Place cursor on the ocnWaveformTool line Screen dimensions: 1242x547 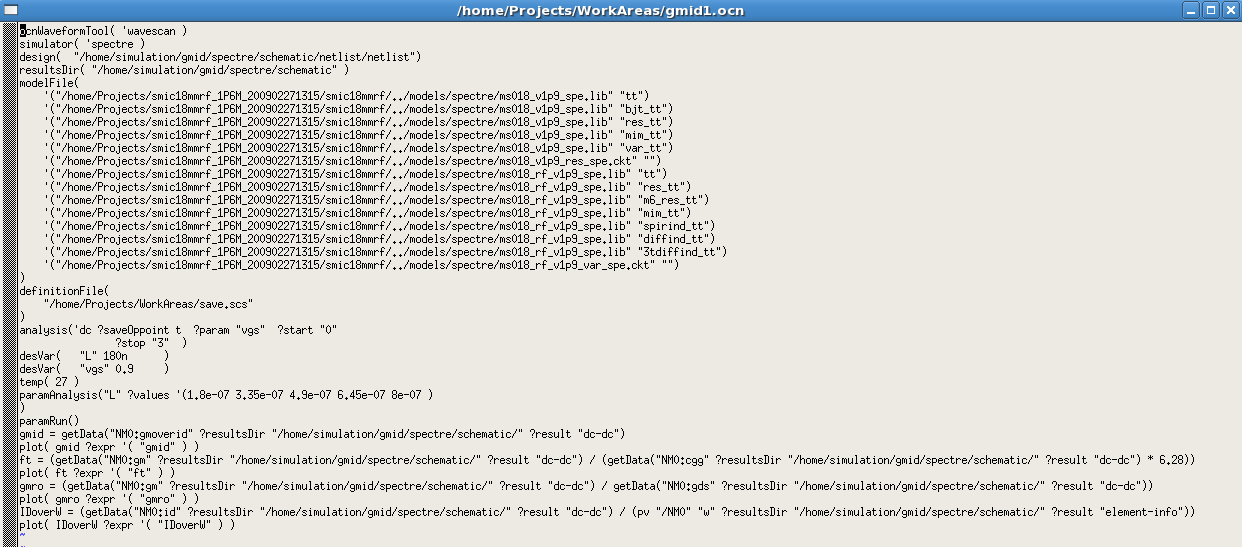(x=102, y=31)
